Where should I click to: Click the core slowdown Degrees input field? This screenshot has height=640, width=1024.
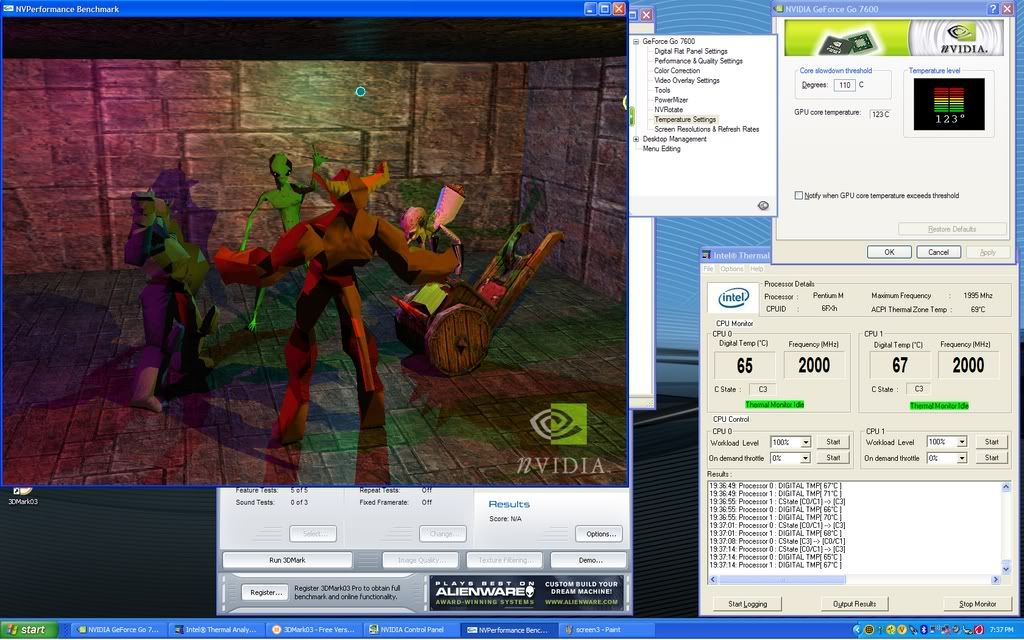(844, 86)
